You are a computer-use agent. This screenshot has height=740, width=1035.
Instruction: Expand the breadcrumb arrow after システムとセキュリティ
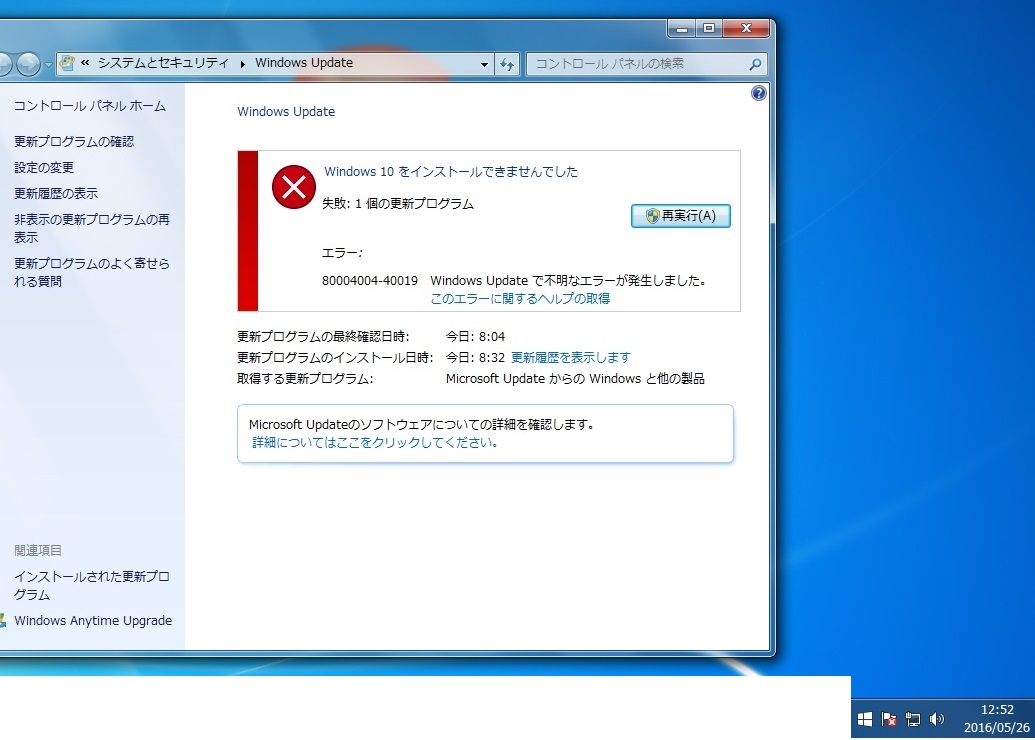click(242, 64)
